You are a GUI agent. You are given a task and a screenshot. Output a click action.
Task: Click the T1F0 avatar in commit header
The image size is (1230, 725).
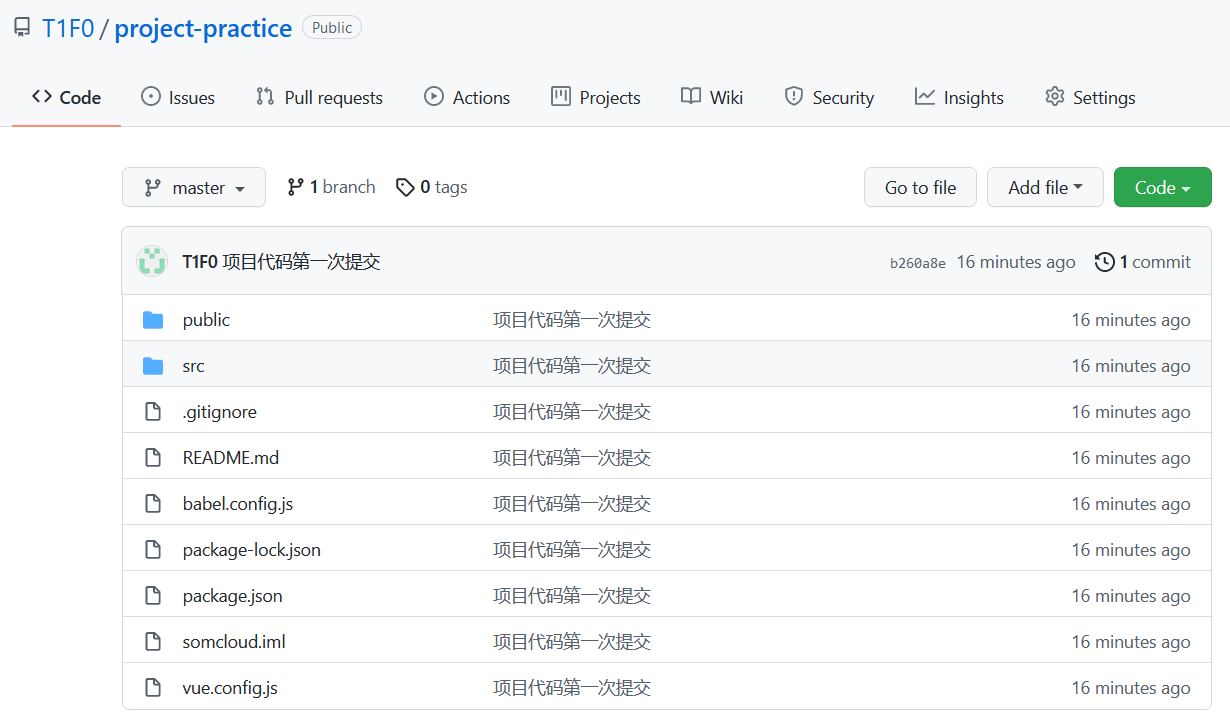coord(152,262)
